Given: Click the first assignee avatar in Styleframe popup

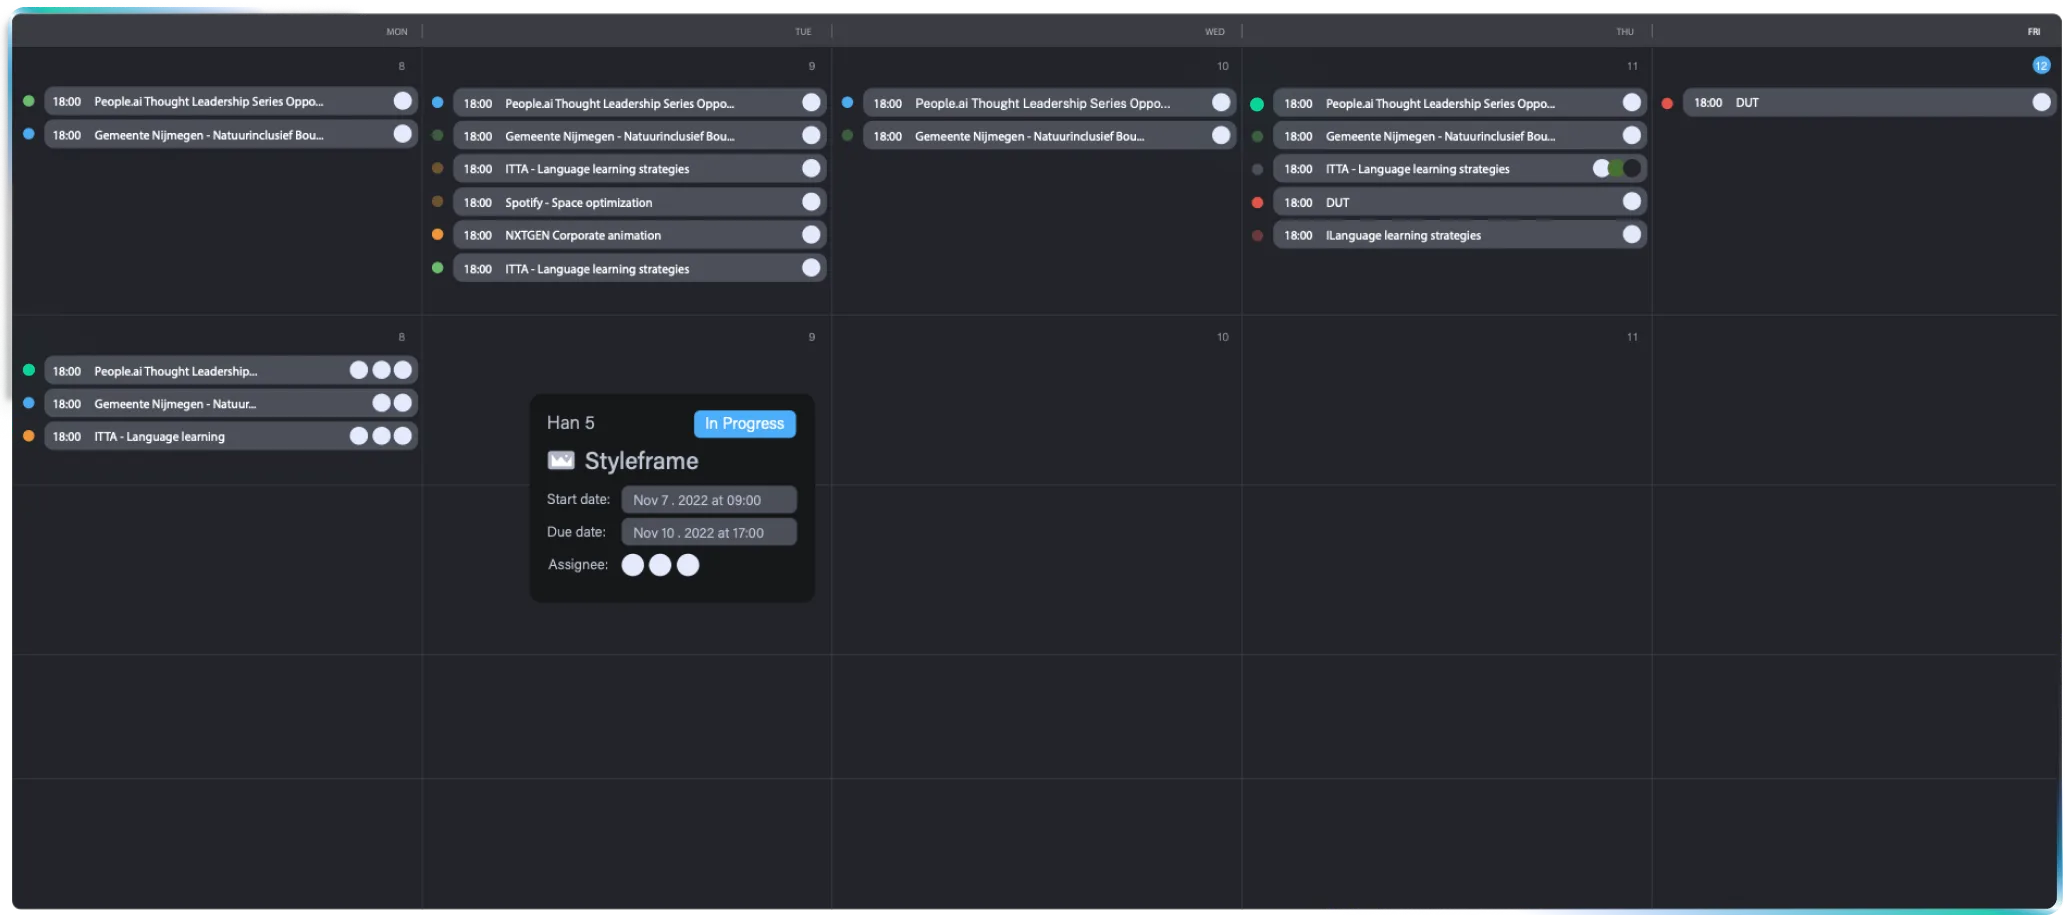Looking at the screenshot, I should point(632,565).
